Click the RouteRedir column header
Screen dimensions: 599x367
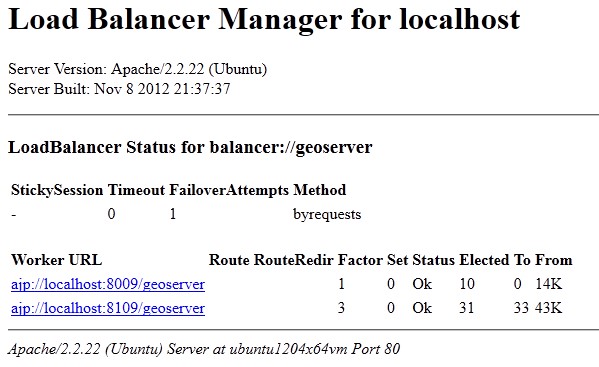tap(294, 260)
